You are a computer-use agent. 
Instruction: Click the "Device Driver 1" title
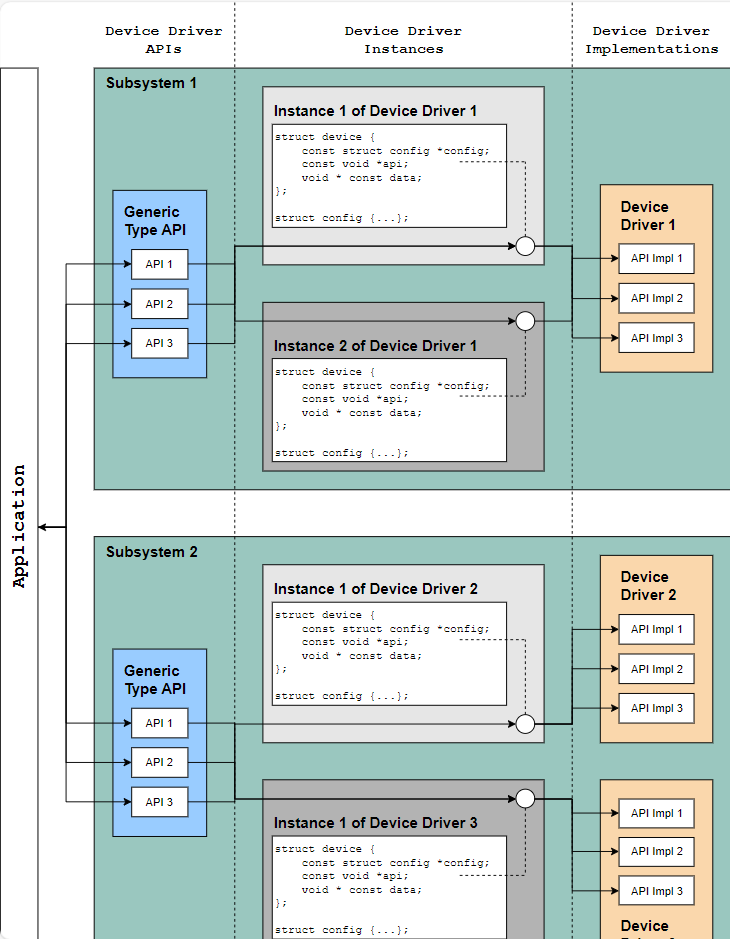click(648, 216)
